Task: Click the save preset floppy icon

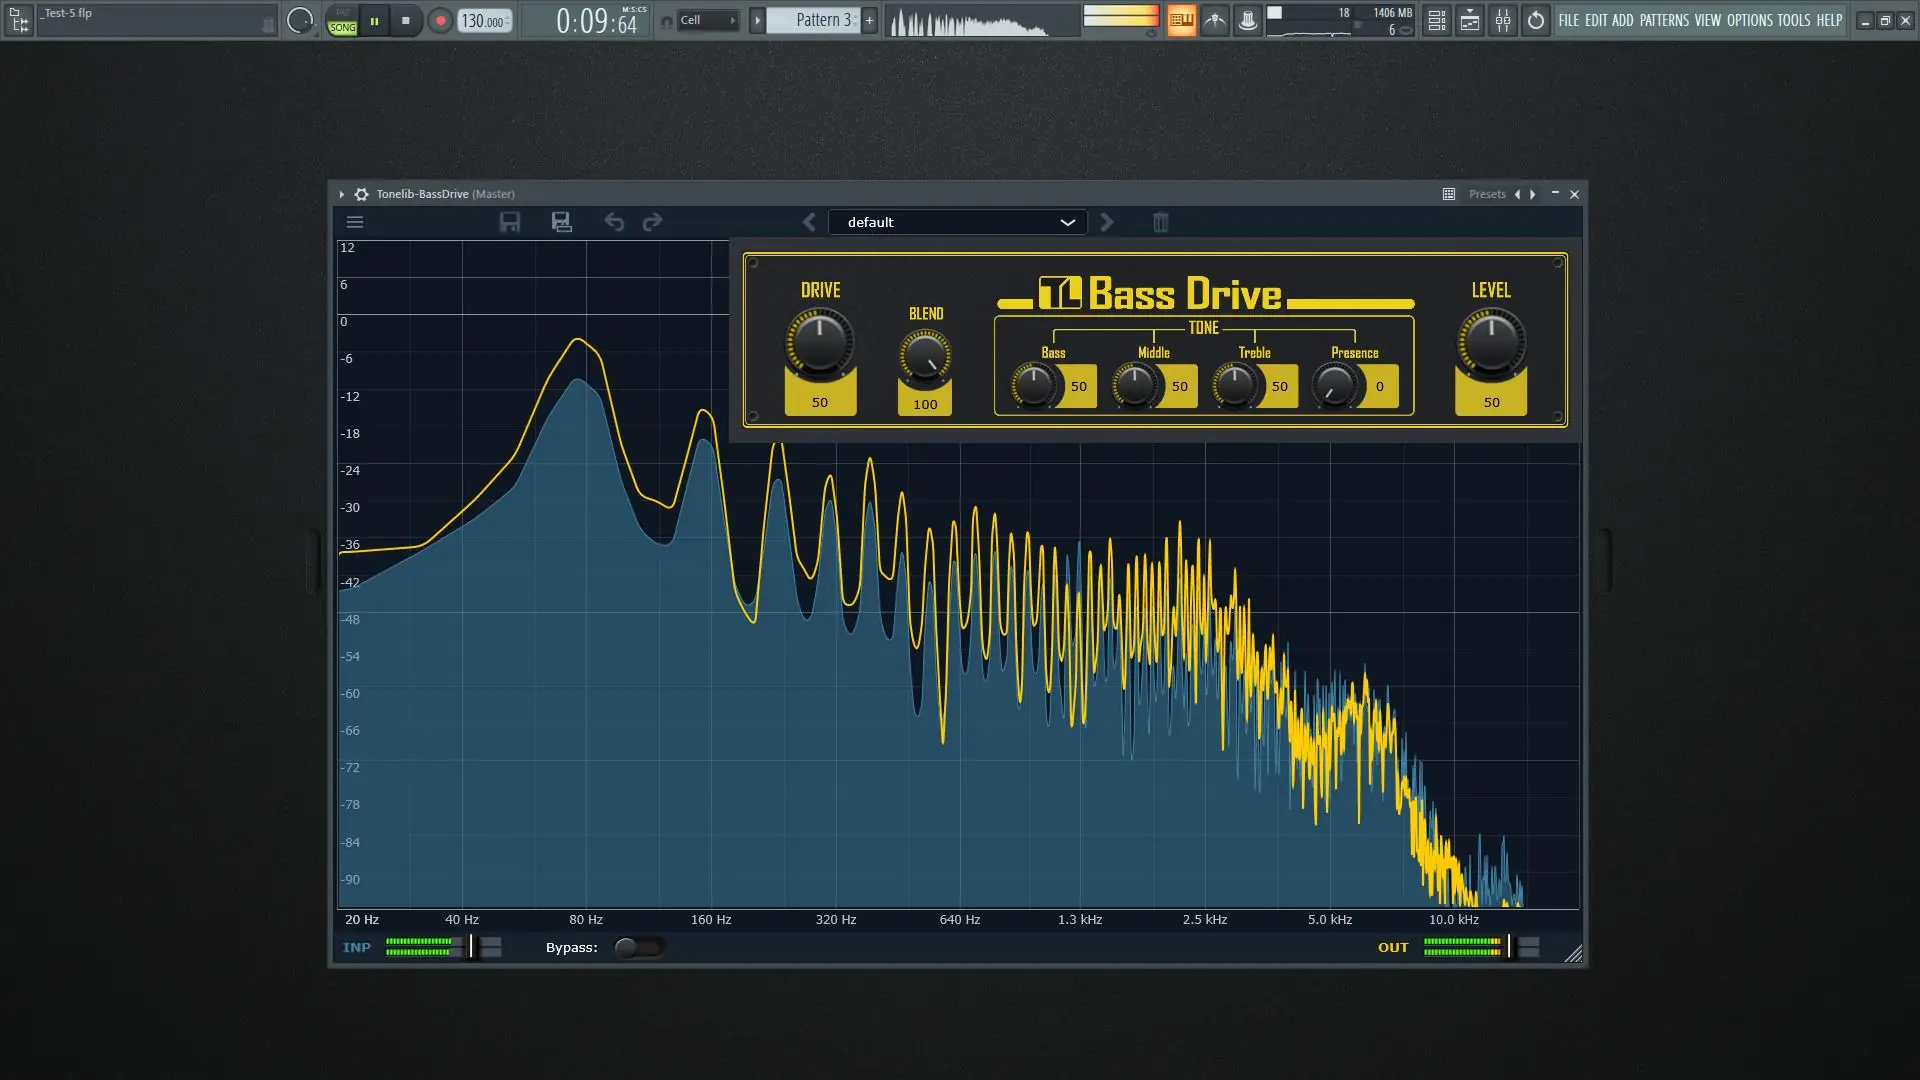Action: coord(510,222)
